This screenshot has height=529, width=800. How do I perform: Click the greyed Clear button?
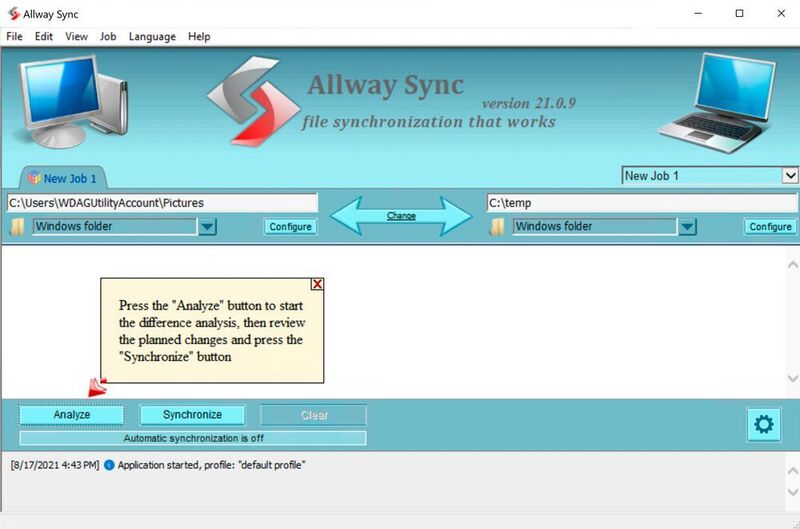[x=313, y=415]
